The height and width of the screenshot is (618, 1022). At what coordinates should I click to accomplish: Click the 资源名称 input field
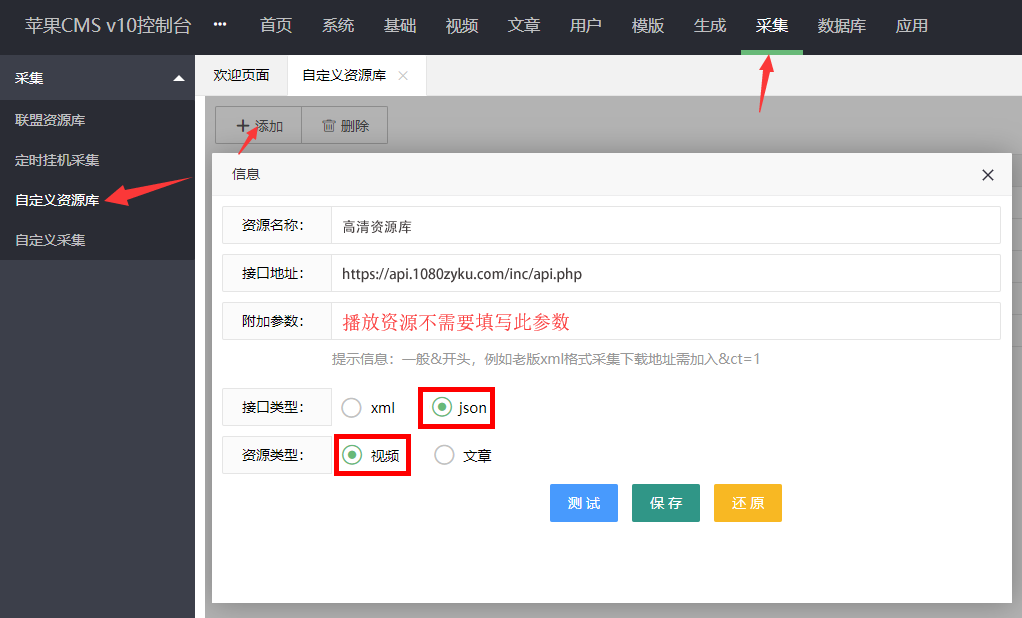point(664,226)
